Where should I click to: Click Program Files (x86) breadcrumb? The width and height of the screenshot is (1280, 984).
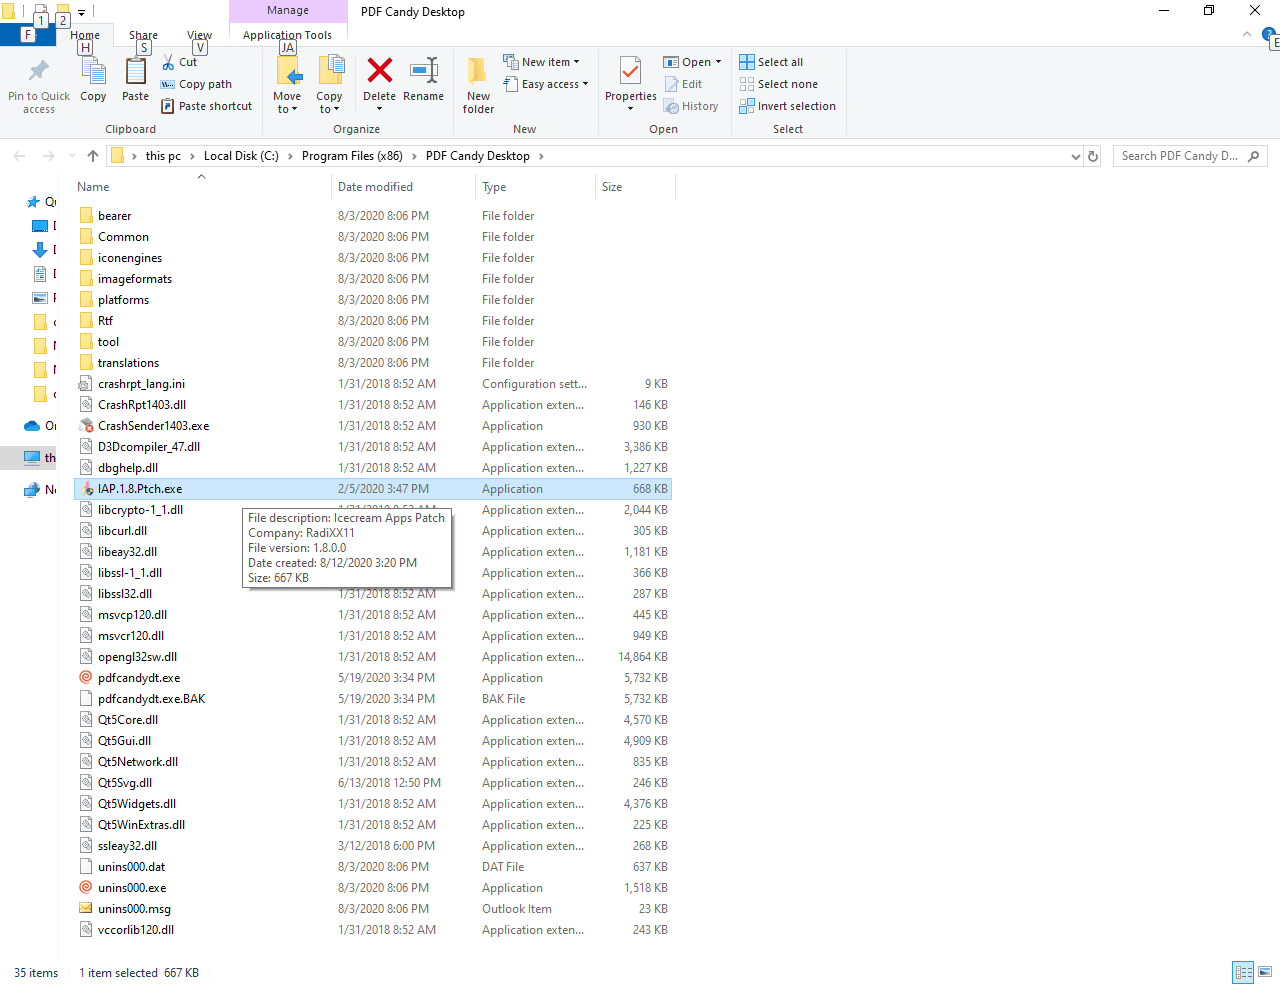coord(352,156)
